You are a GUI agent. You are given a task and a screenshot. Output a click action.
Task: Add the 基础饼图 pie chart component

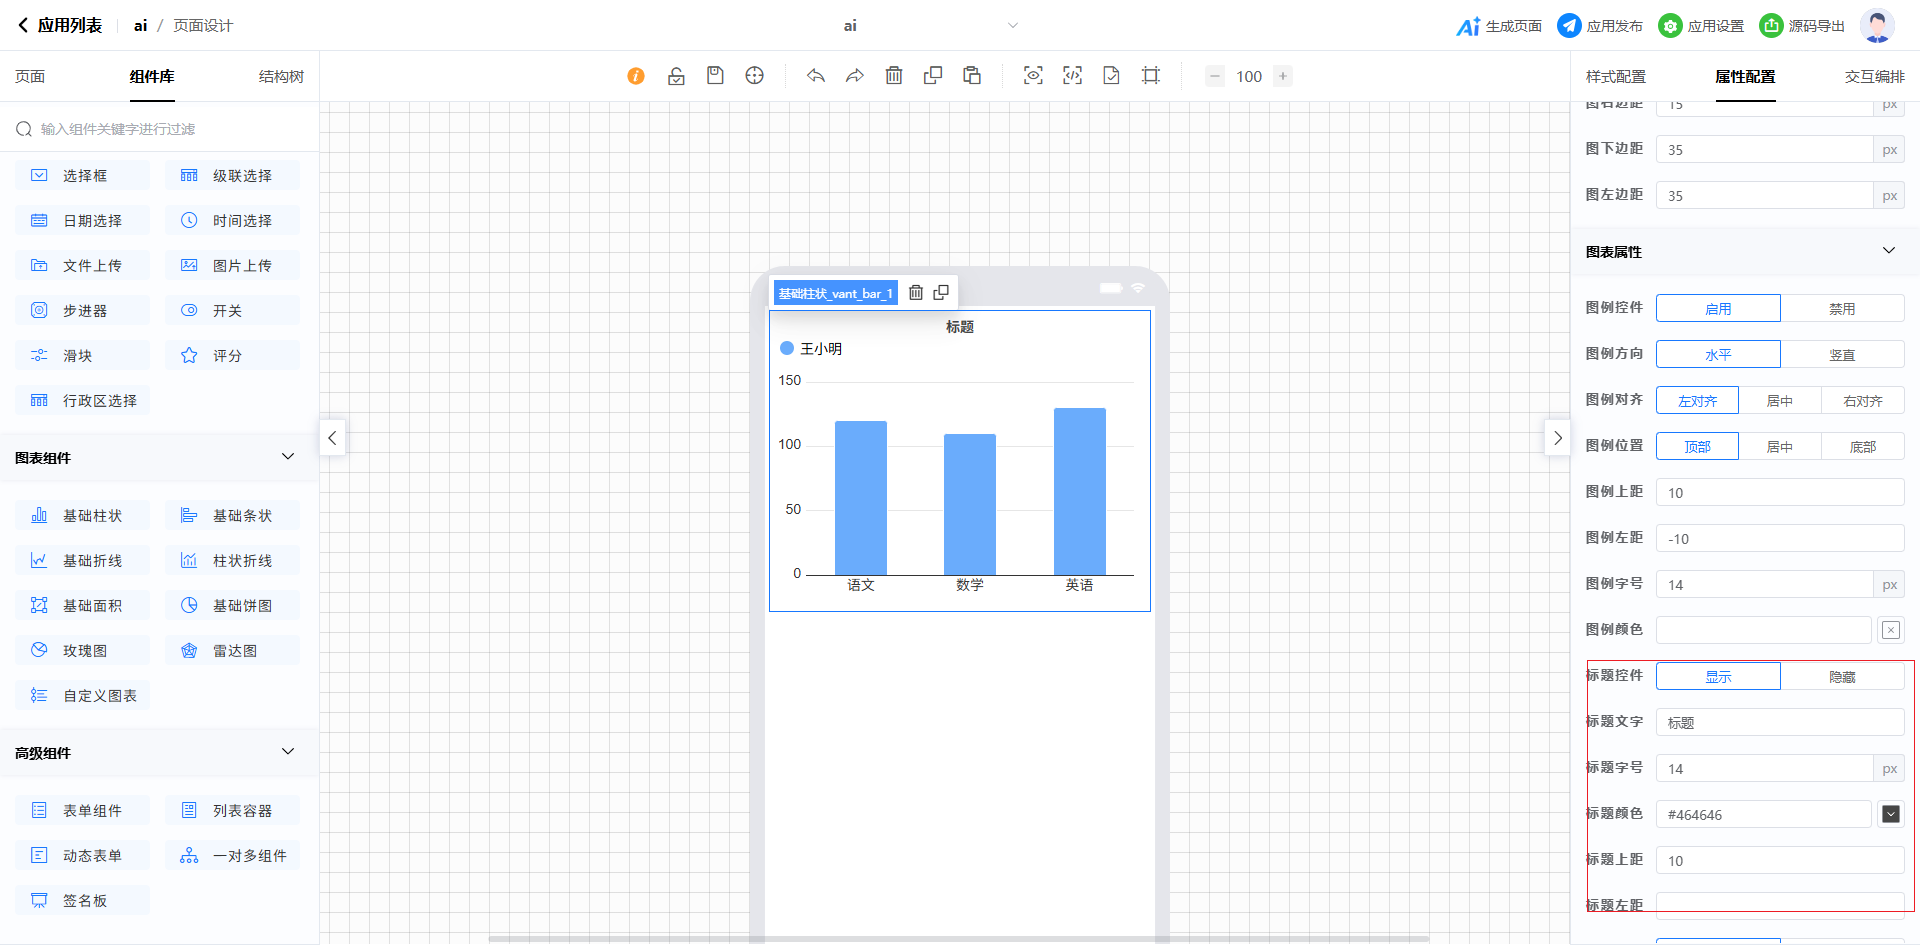232,606
